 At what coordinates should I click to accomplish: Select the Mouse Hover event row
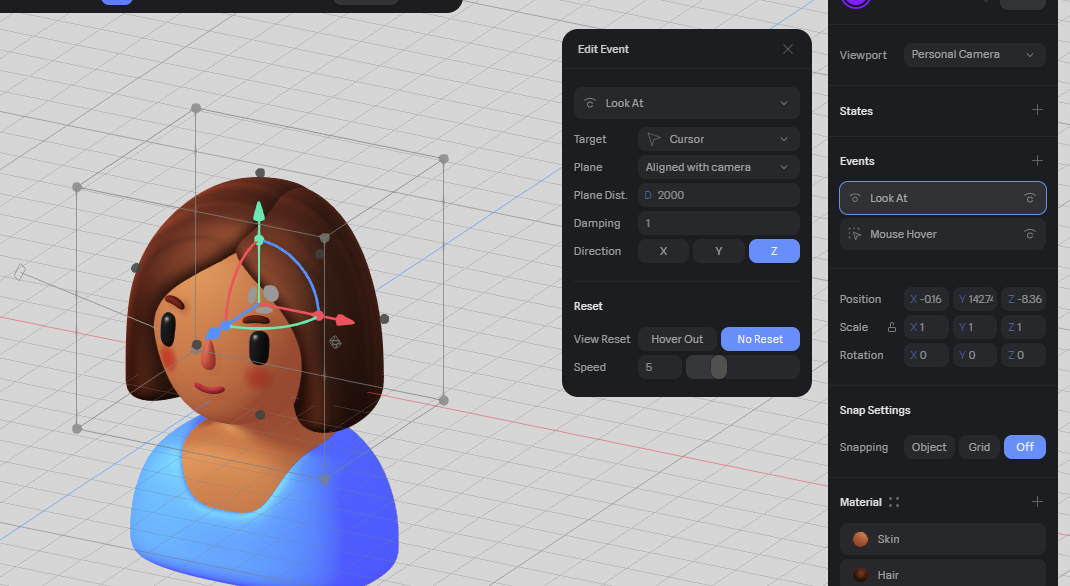coord(942,234)
